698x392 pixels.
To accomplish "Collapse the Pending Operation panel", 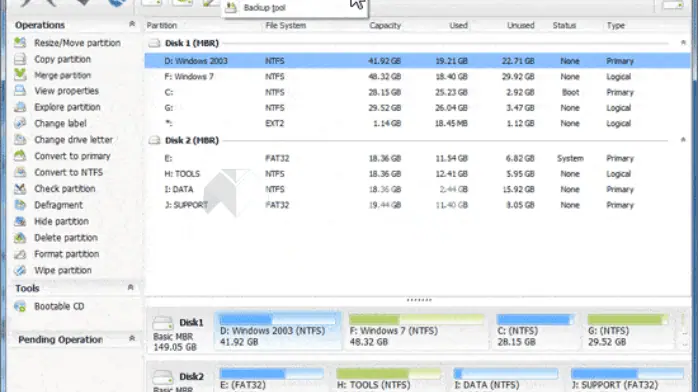I will tap(132, 339).
